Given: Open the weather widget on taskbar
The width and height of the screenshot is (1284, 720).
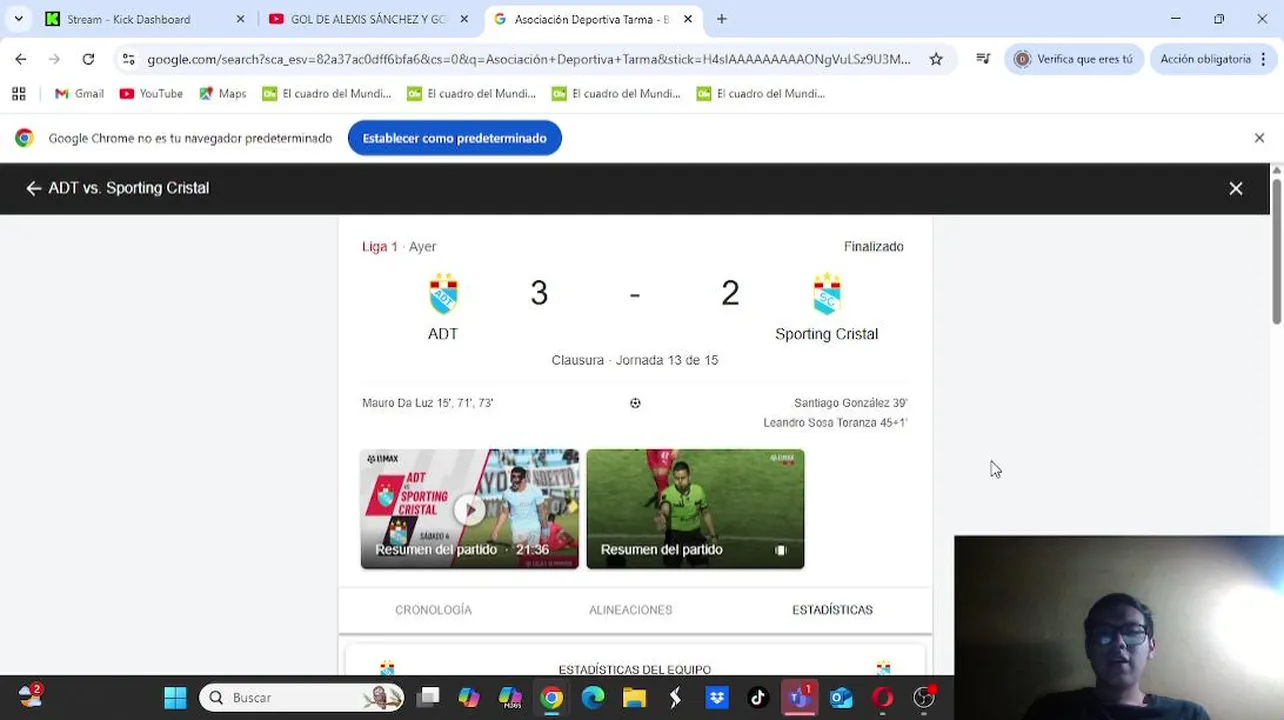Looking at the screenshot, I should coord(30,696).
